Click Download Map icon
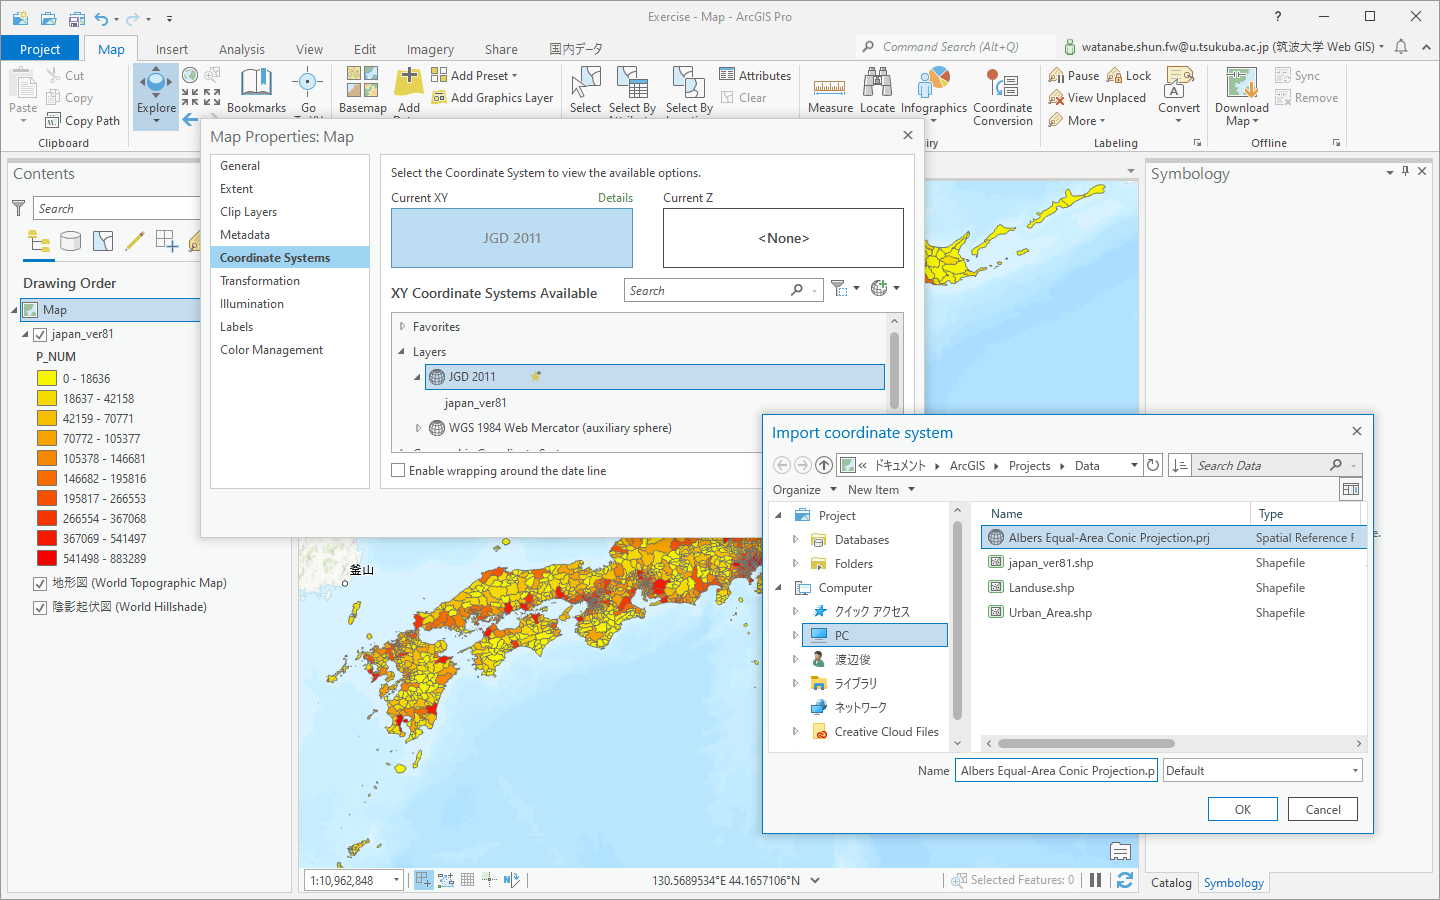This screenshot has width=1440, height=900. [x=1241, y=83]
